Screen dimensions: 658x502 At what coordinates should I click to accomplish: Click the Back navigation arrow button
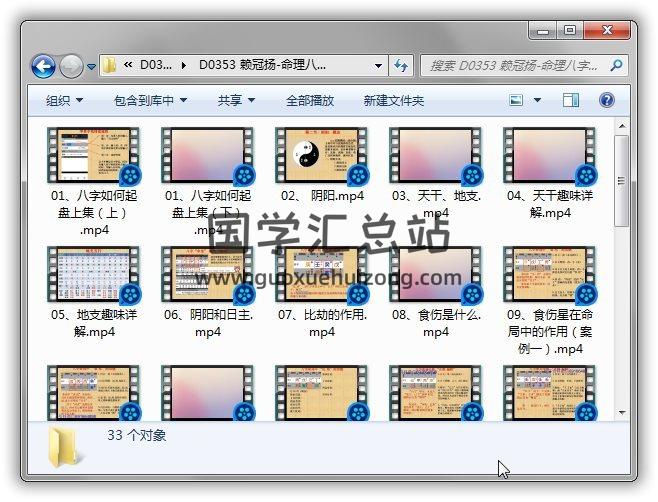tap(43, 66)
